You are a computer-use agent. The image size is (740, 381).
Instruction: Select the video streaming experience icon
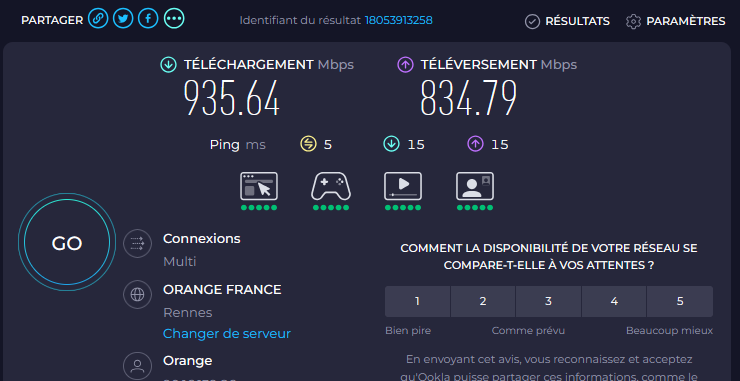(403, 186)
